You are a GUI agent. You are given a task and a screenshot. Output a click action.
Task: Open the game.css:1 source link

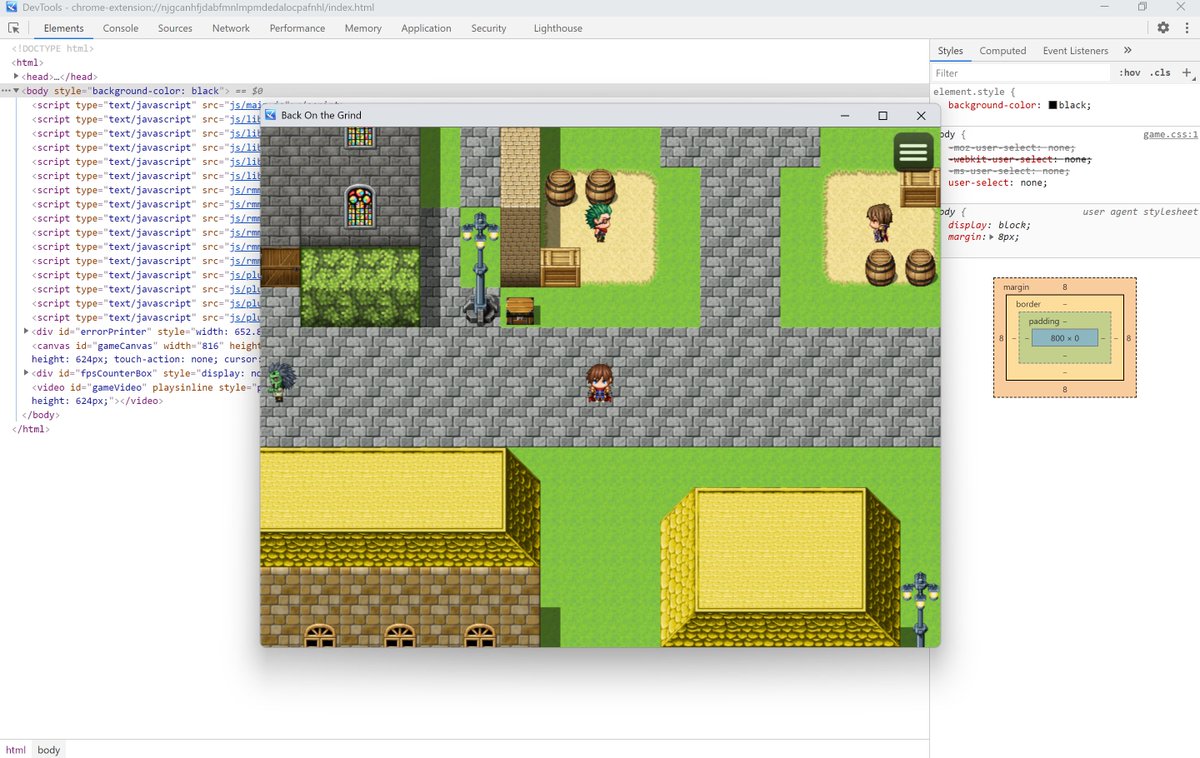click(x=1171, y=134)
